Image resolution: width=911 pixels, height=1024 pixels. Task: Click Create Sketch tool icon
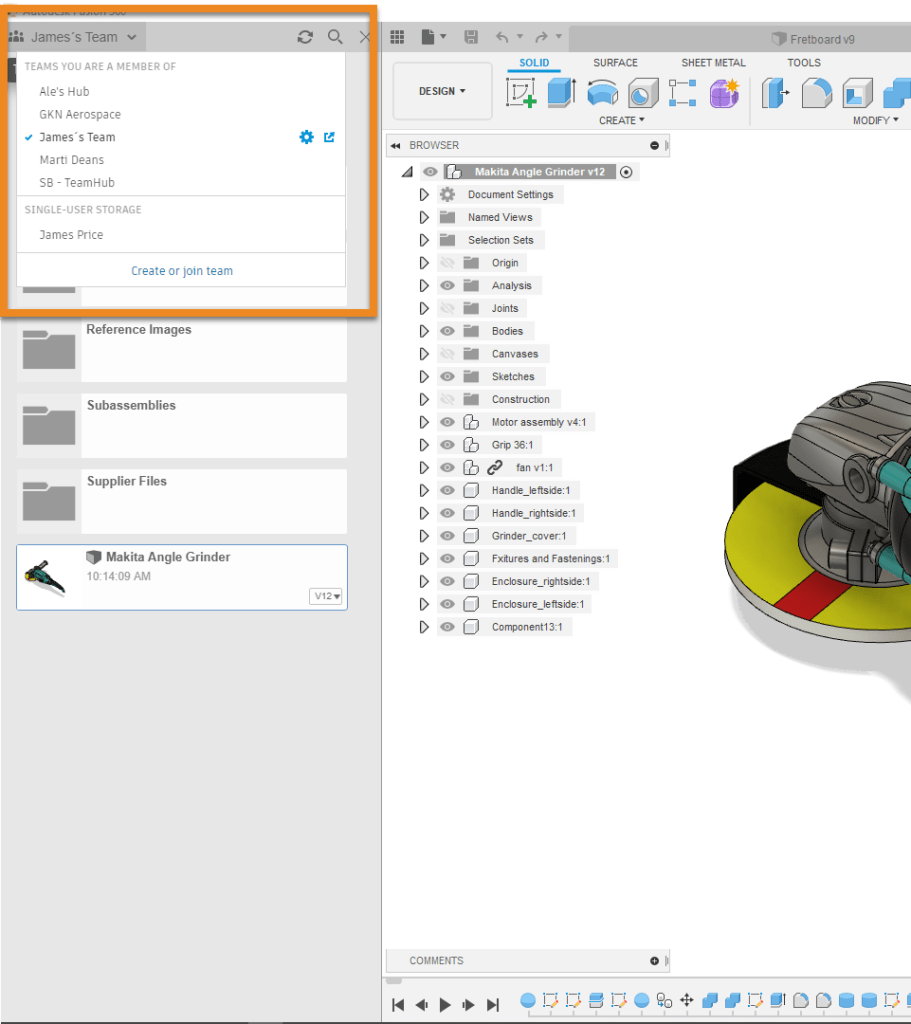pyautogui.click(x=521, y=93)
